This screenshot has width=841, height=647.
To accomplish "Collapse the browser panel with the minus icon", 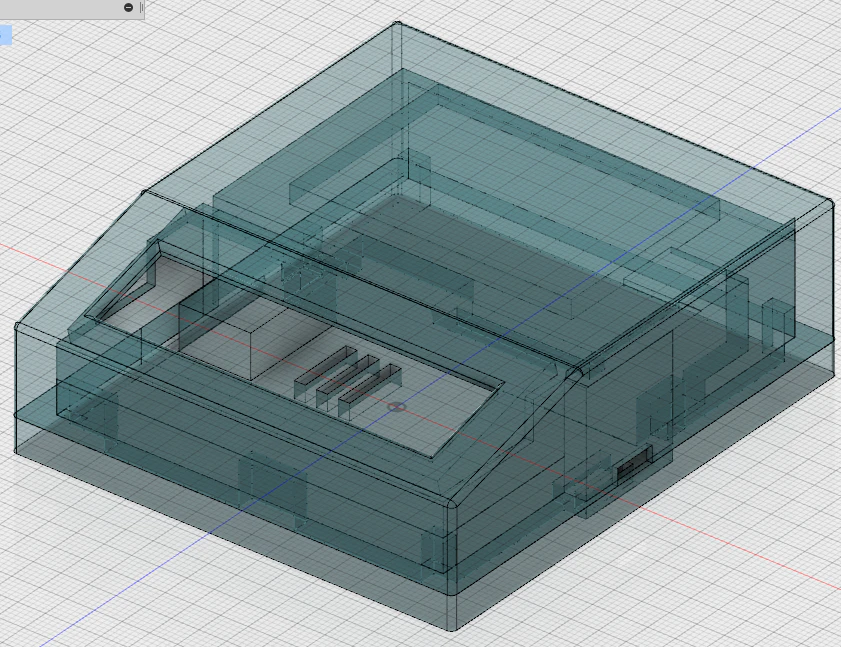I will [x=128, y=7].
